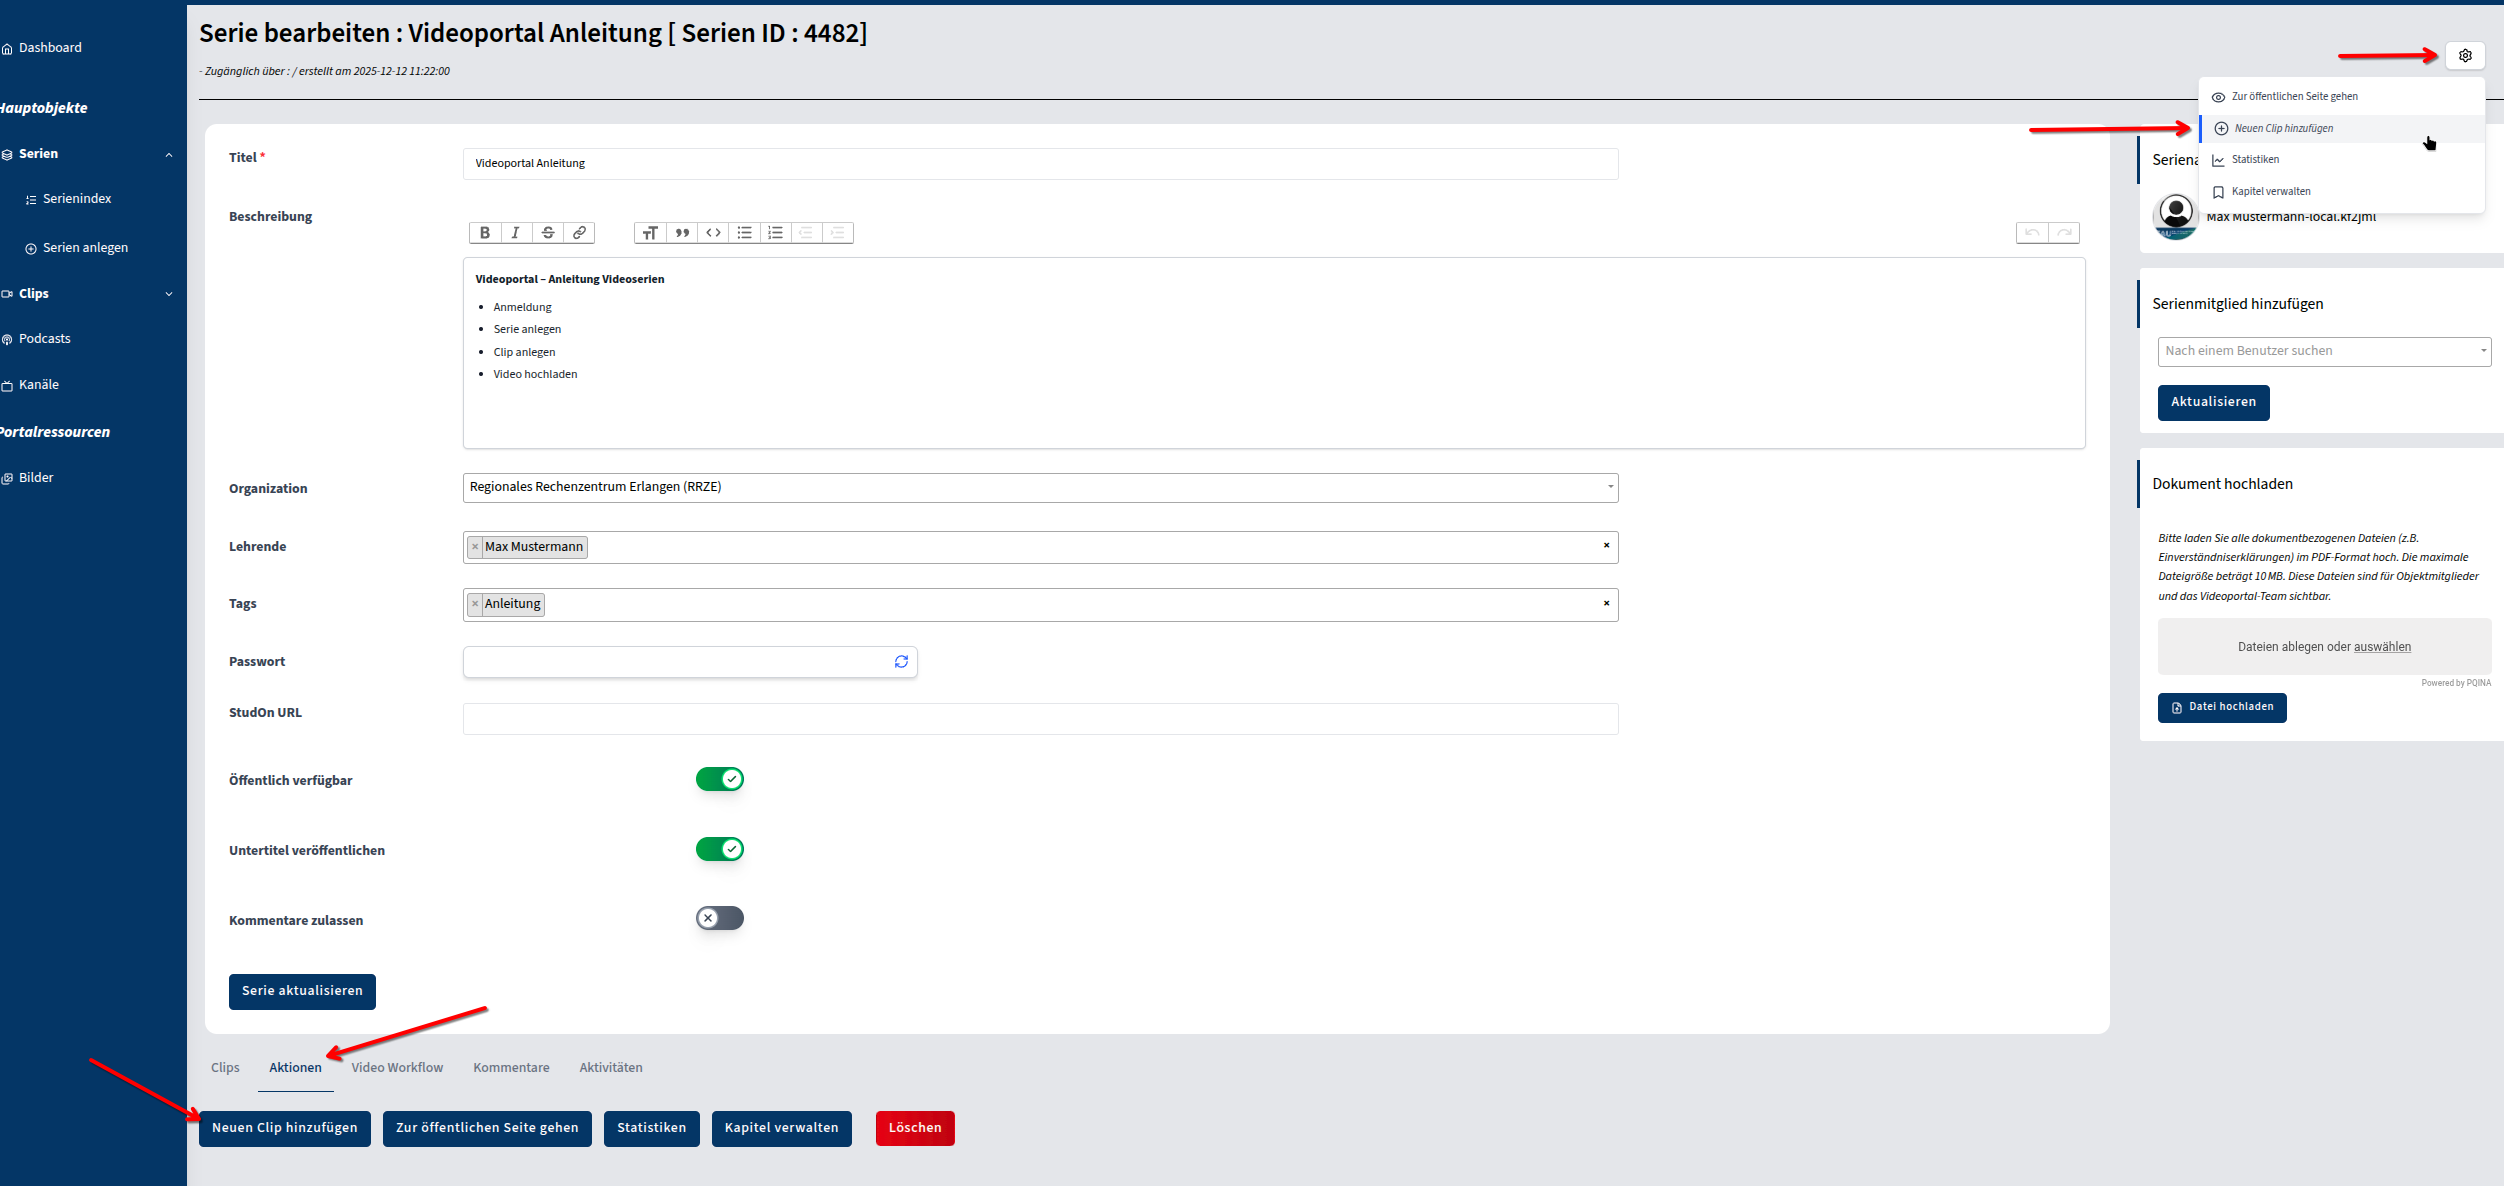Open the gear settings menu at the top right
The height and width of the screenshot is (1186, 2504).
pos(2464,56)
